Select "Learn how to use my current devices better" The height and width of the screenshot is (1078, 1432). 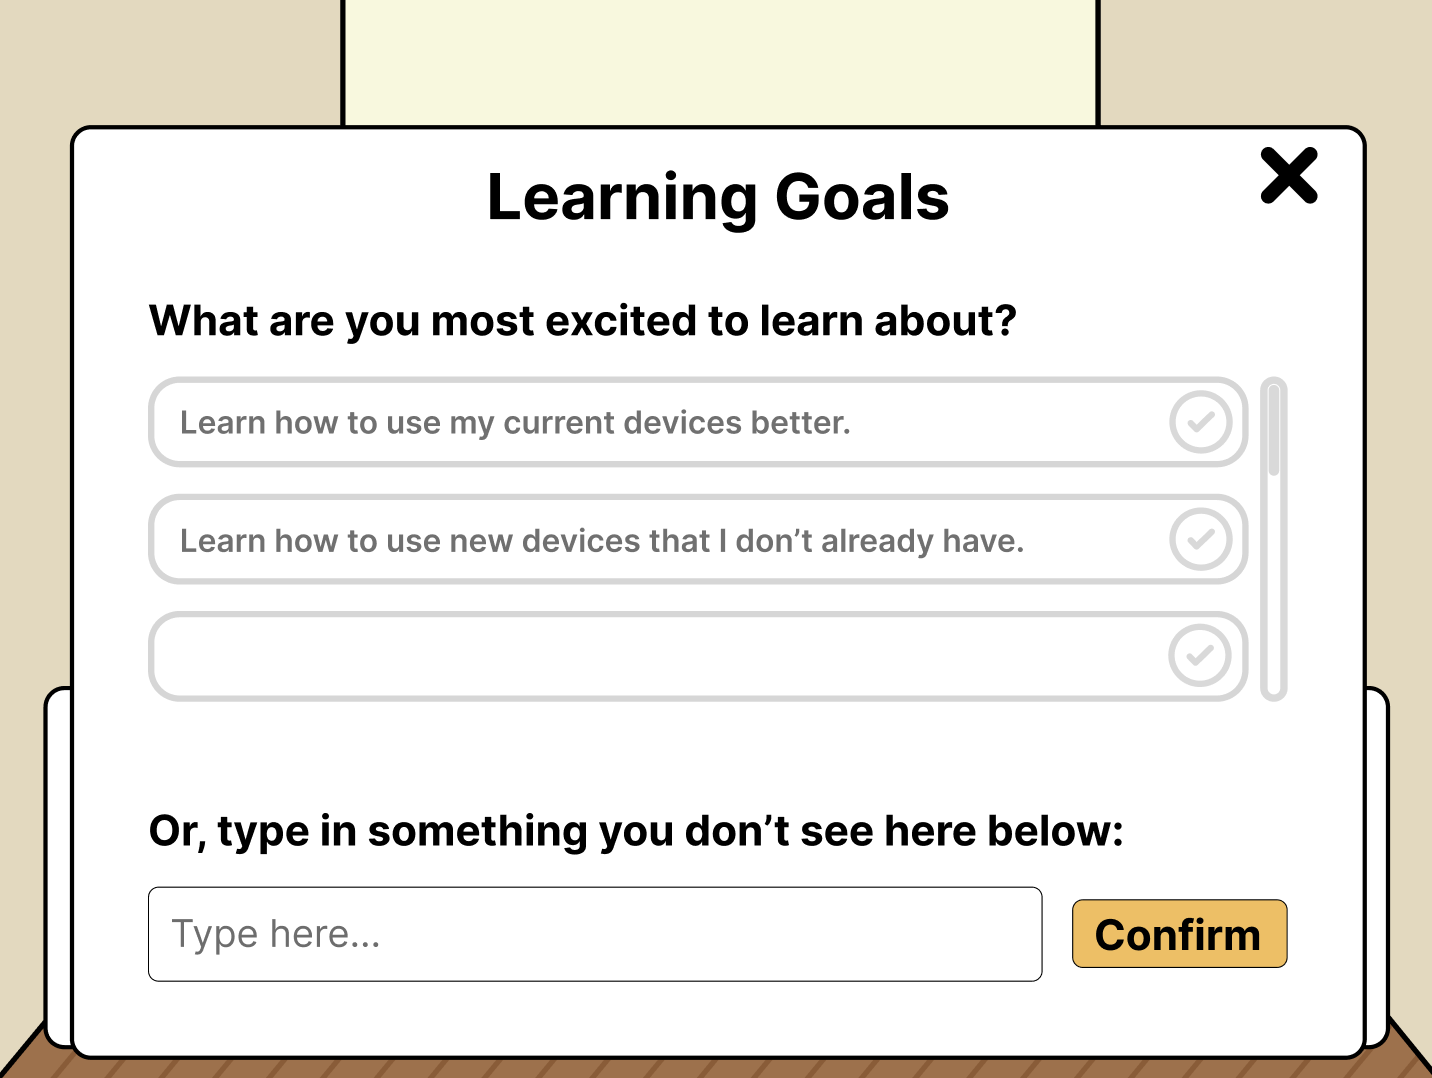pos(515,423)
